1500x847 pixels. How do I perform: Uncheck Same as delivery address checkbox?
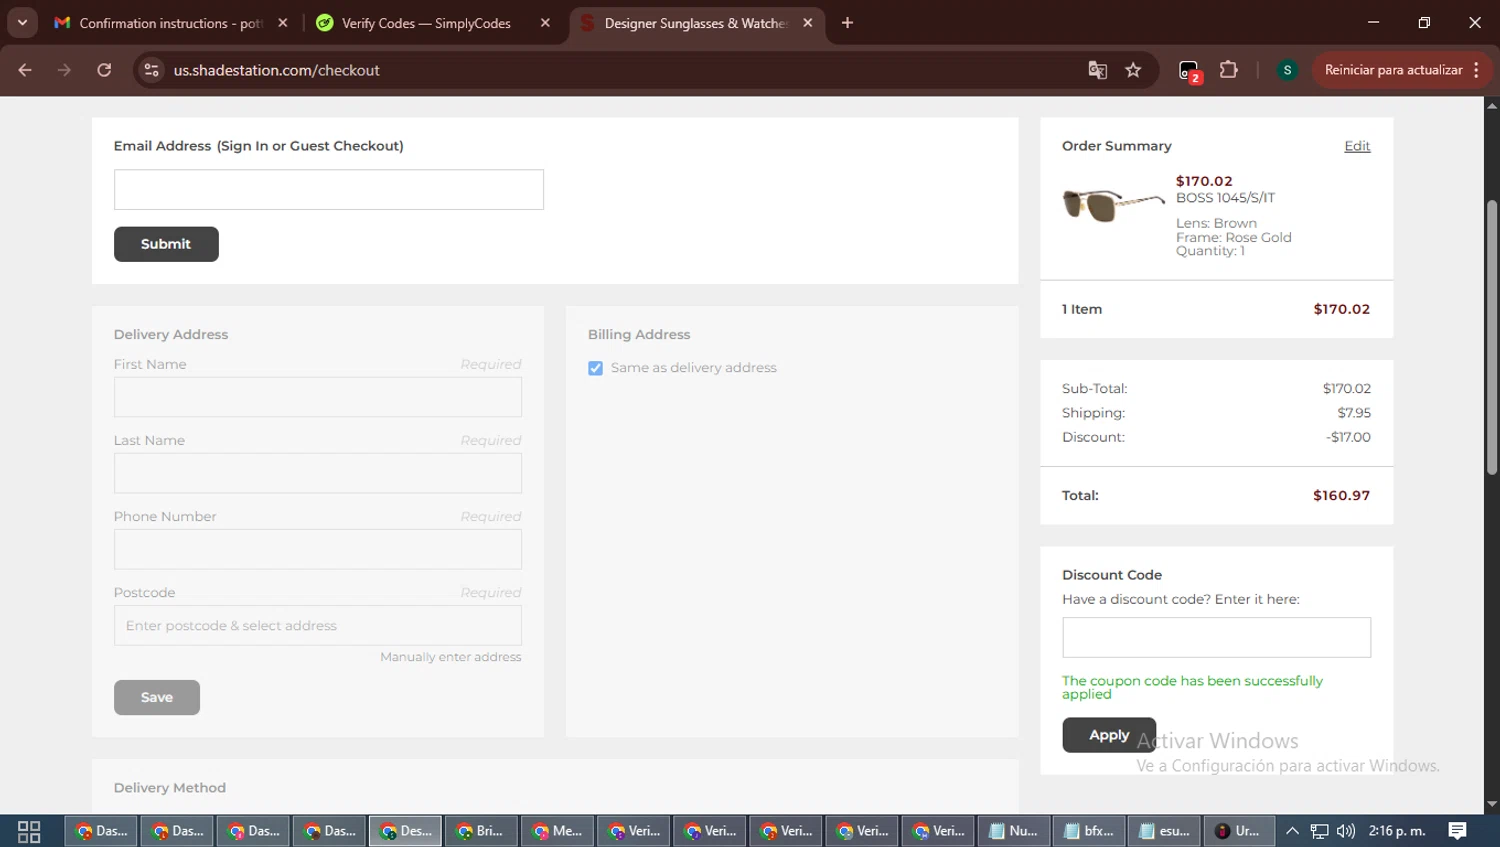(596, 368)
